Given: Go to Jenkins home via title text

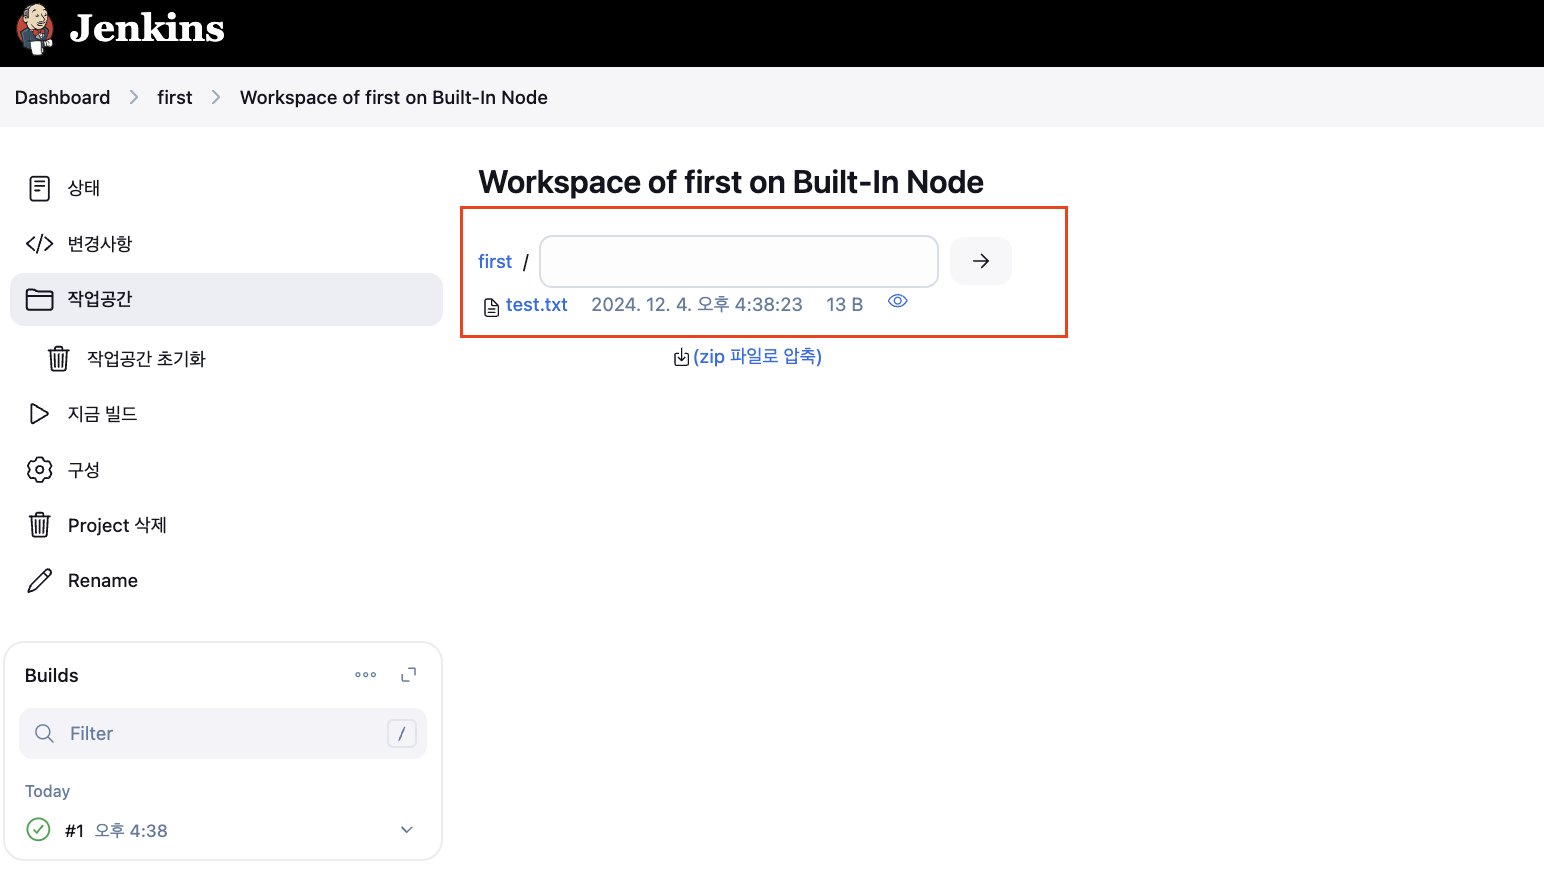Looking at the screenshot, I should click(147, 28).
